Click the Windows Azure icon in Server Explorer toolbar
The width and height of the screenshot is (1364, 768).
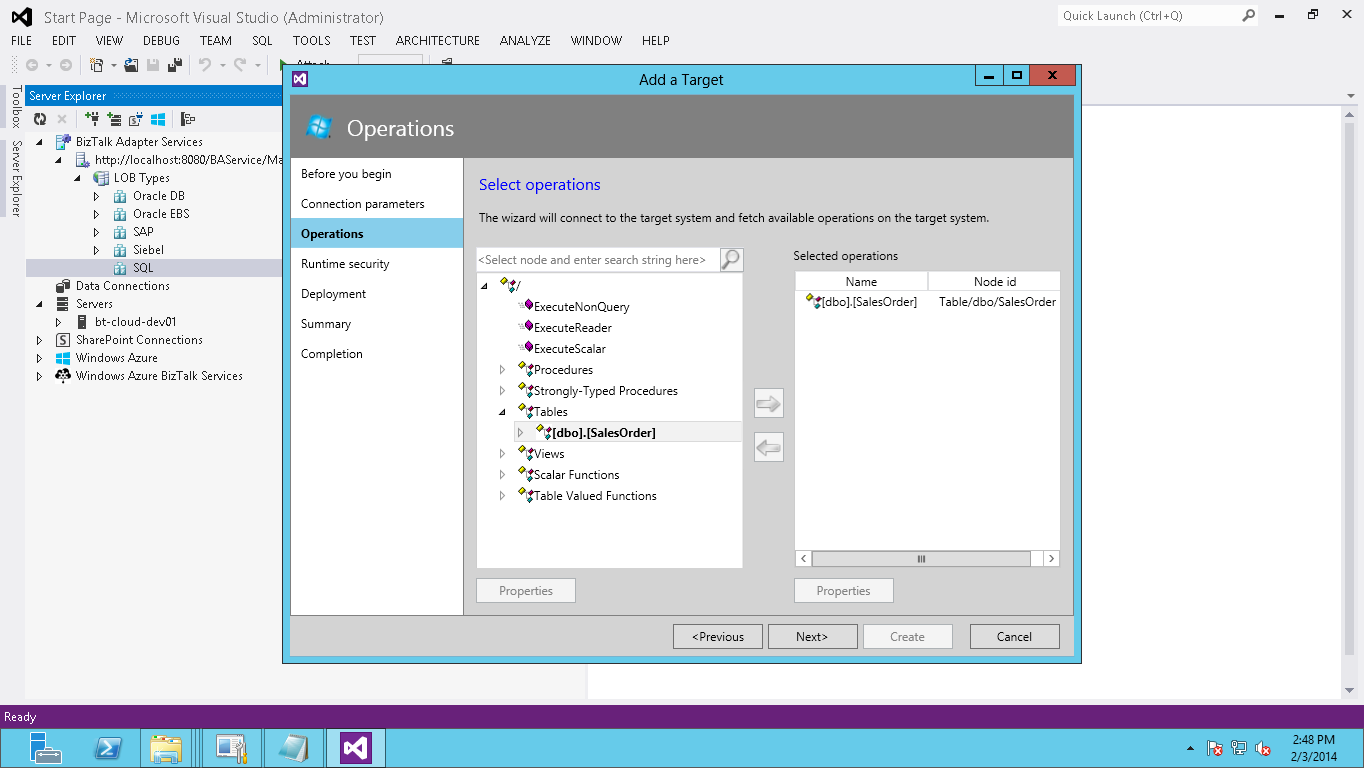click(157, 119)
